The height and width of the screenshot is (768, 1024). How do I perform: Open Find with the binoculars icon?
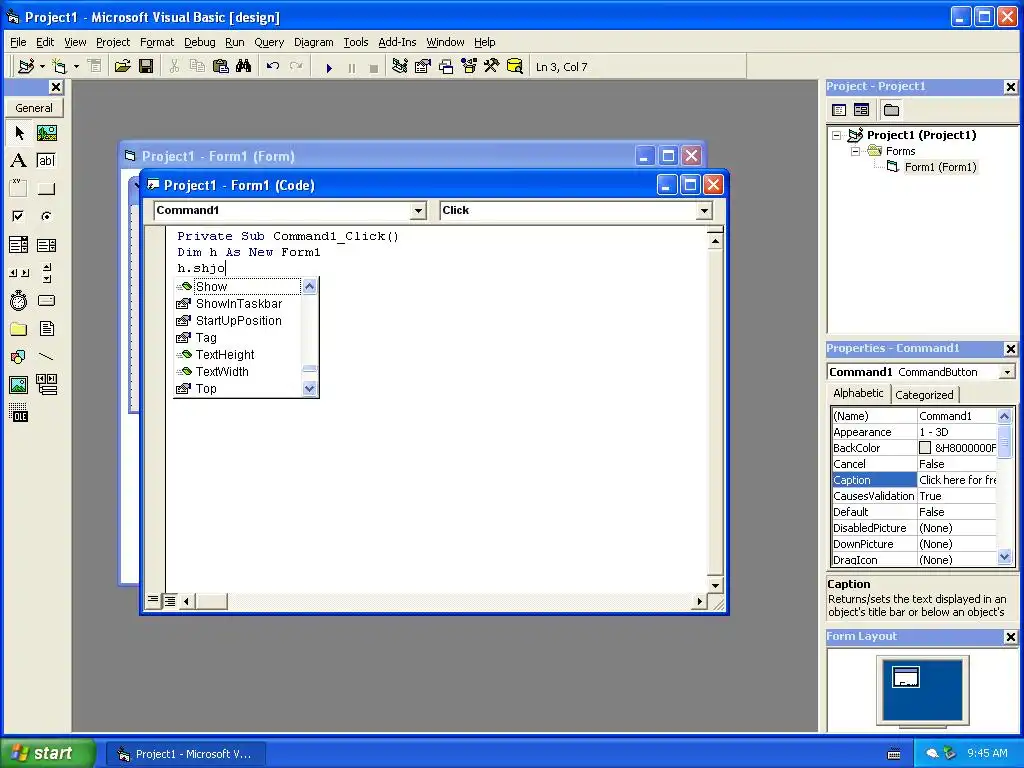coord(244,66)
